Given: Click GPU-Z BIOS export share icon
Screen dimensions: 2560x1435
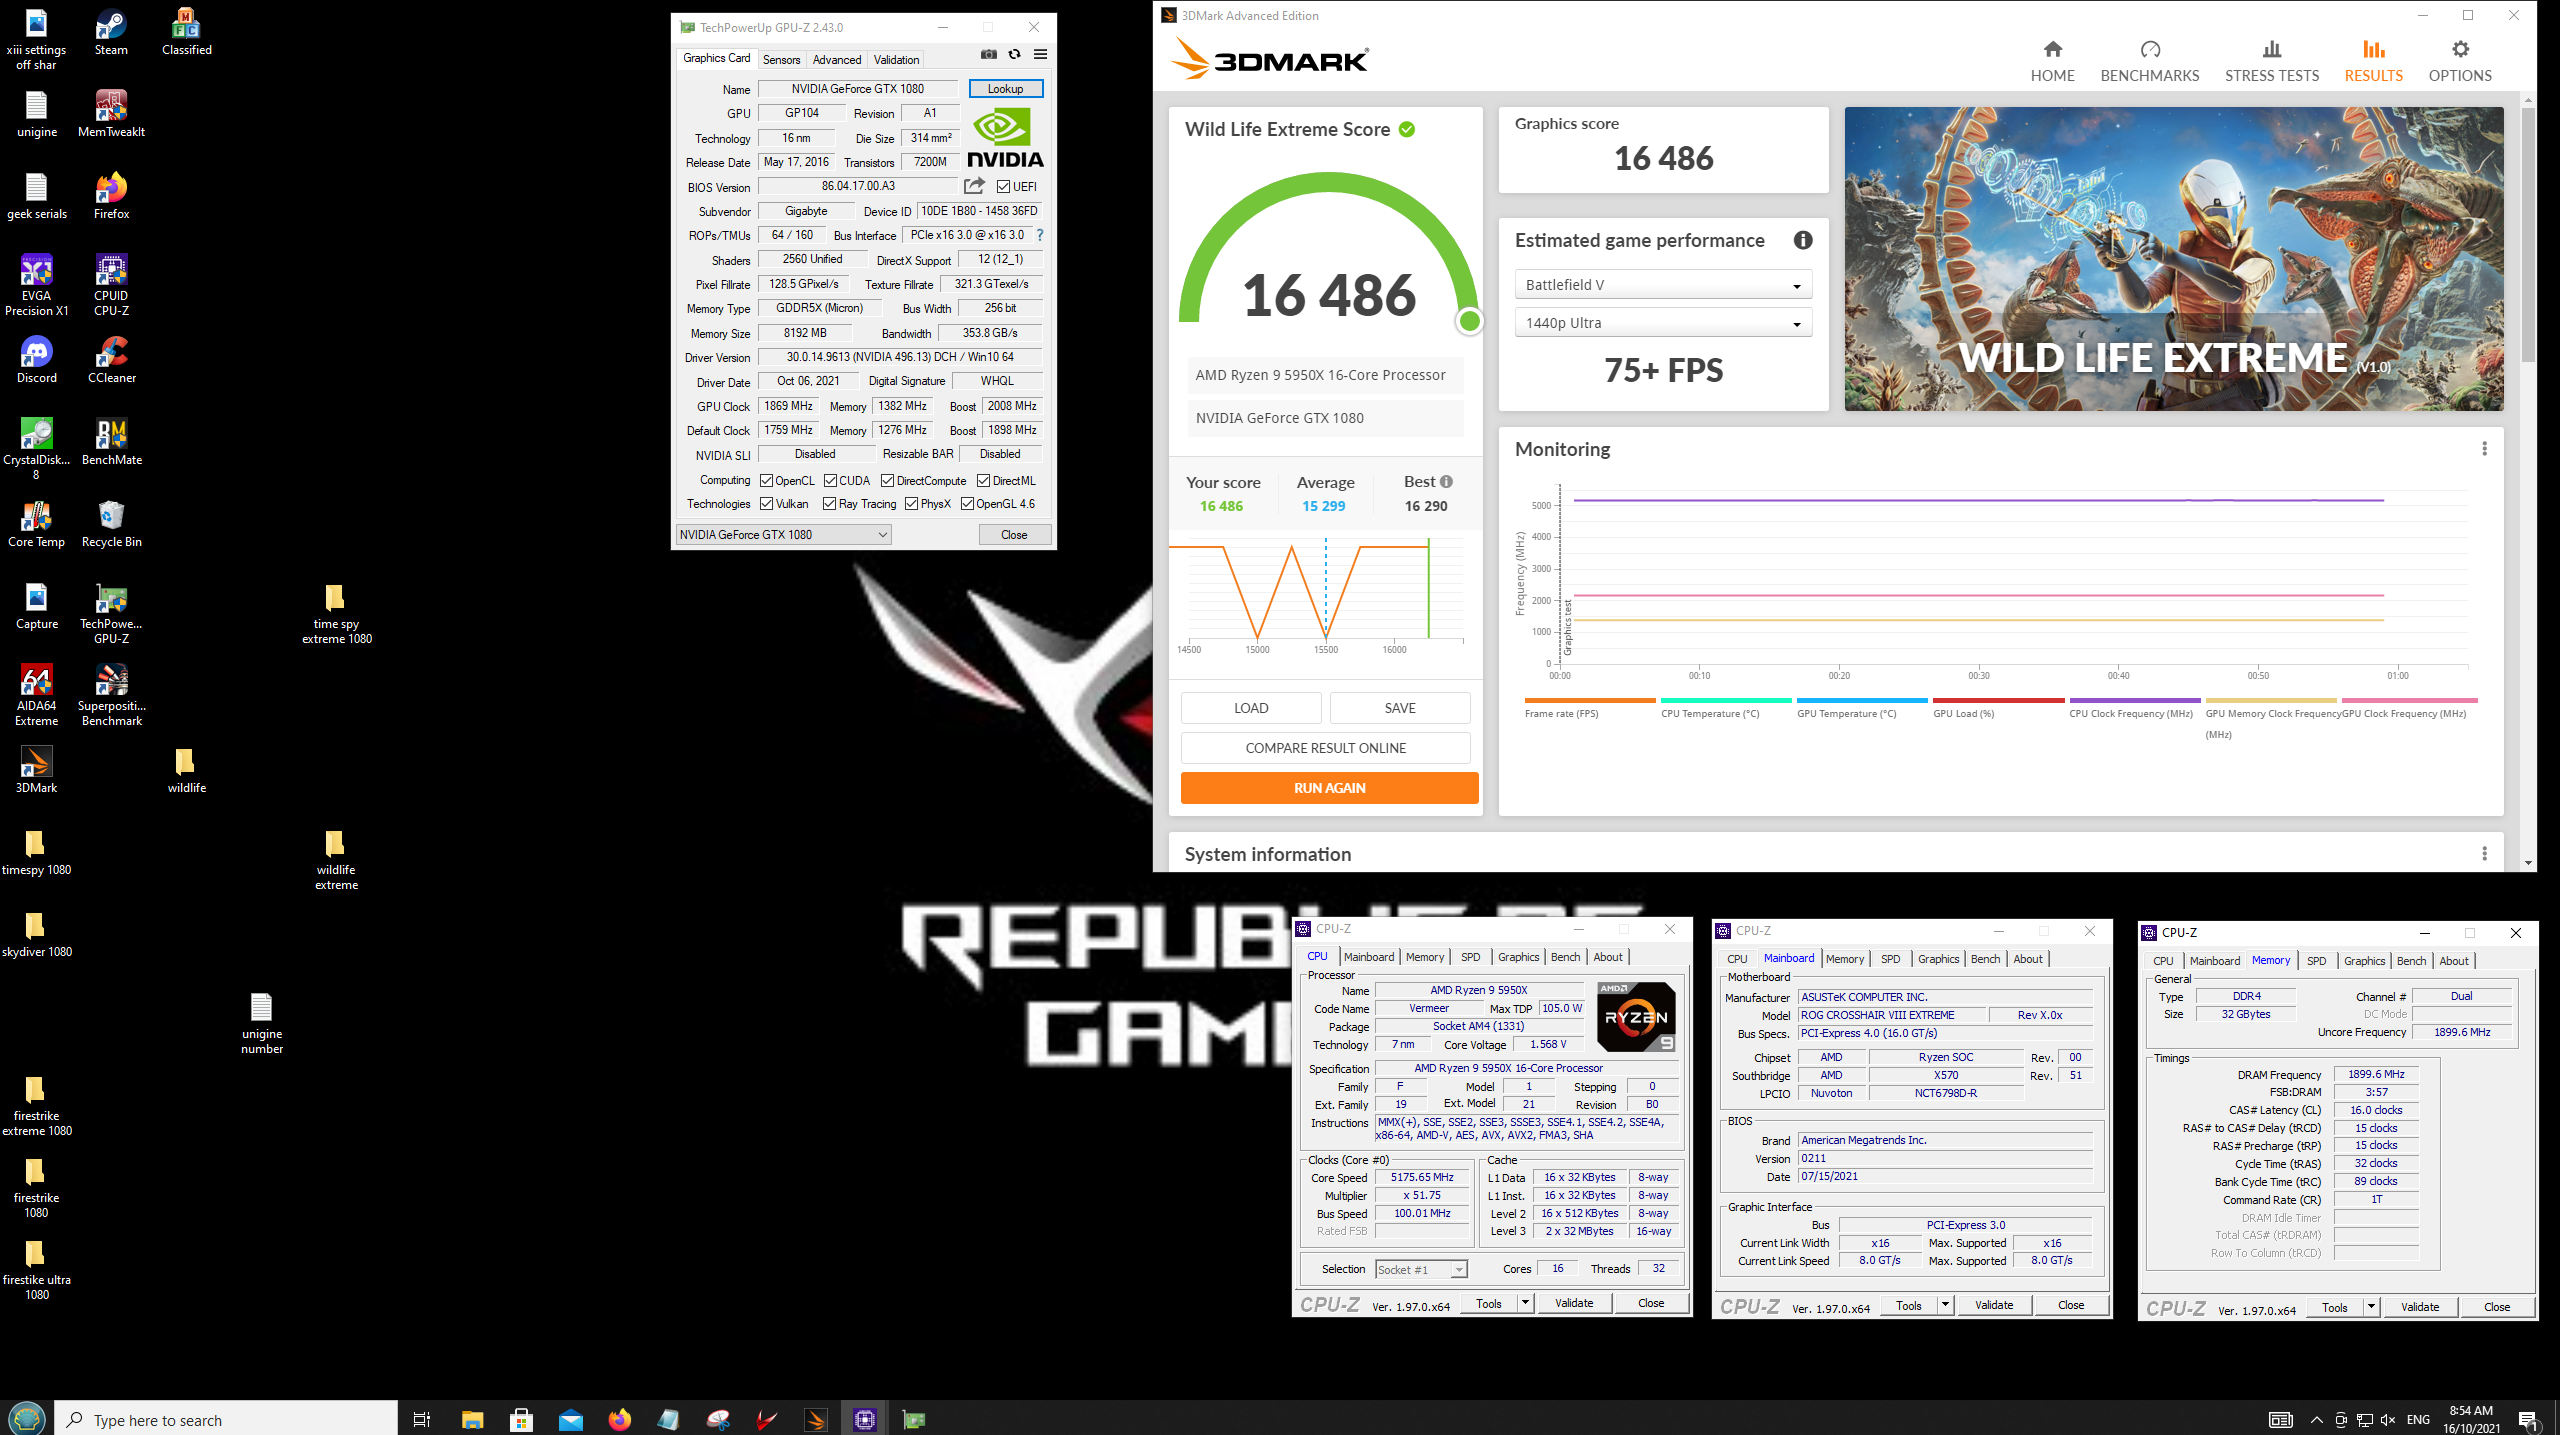Looking at the screenshot, I should pyautogui.click(x=974, y=186).
